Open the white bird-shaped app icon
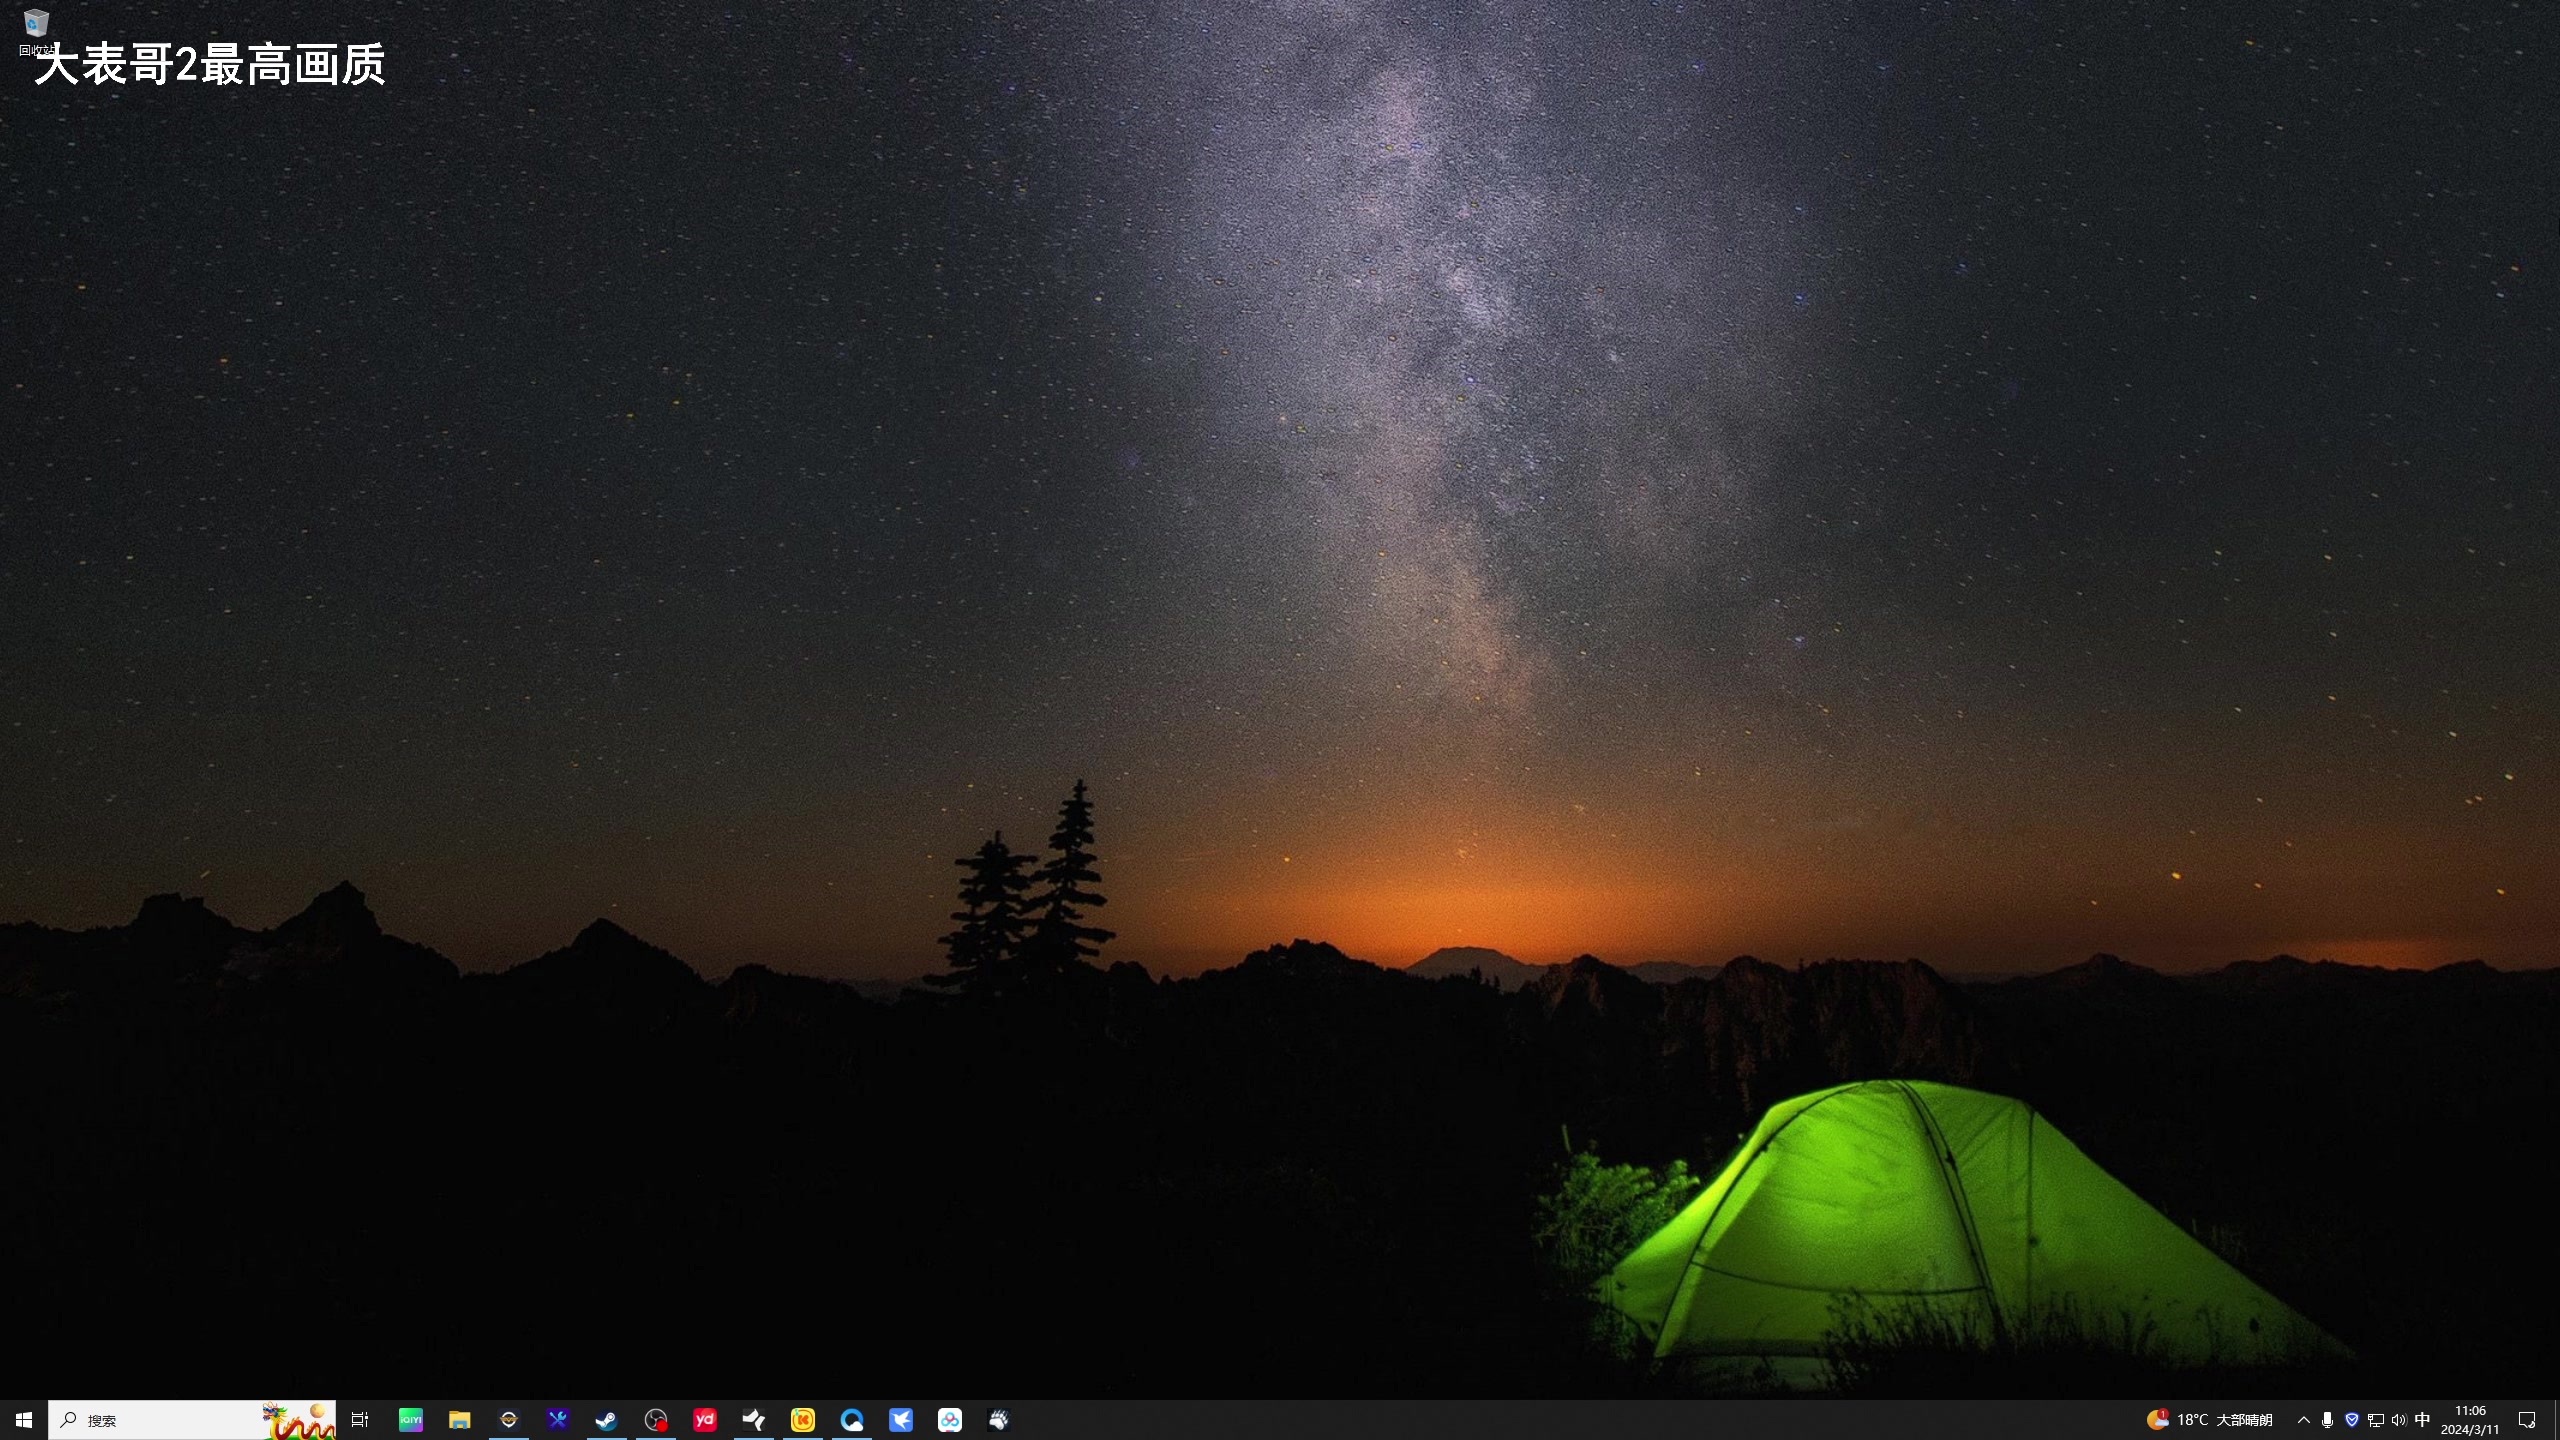Viewport: 2560px width, 1440px height. 753,1420
